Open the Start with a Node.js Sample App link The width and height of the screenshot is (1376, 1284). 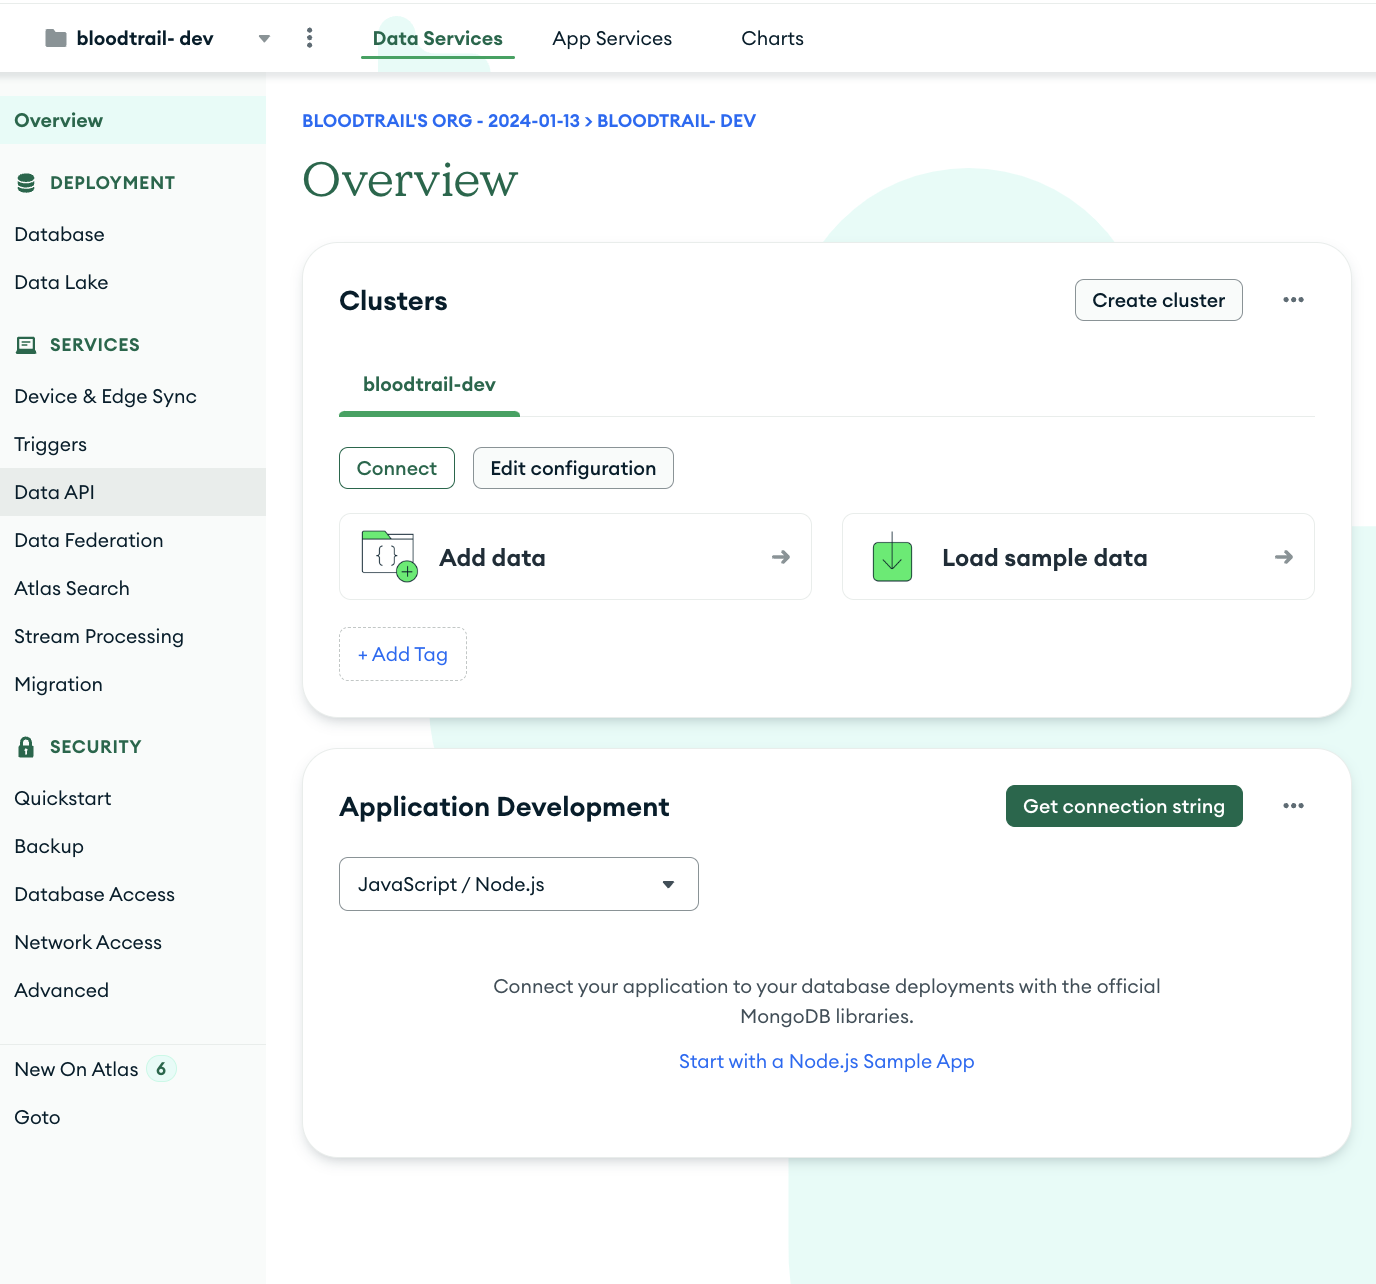click(x=827, y=1061)
